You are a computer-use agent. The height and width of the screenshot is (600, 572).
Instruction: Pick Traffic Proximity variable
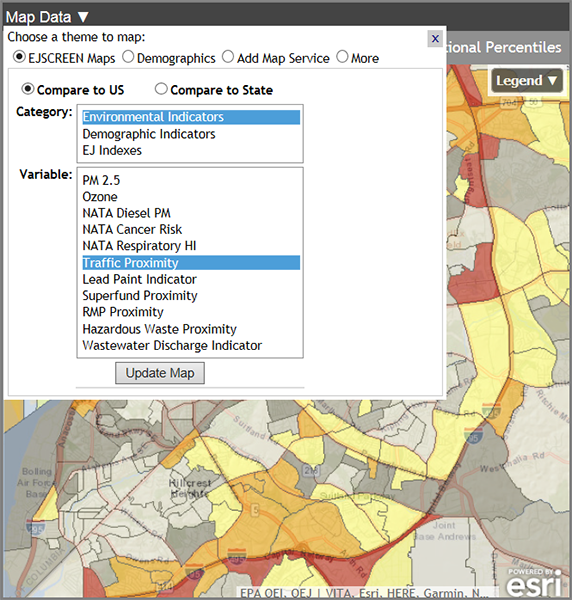point(191,263)
